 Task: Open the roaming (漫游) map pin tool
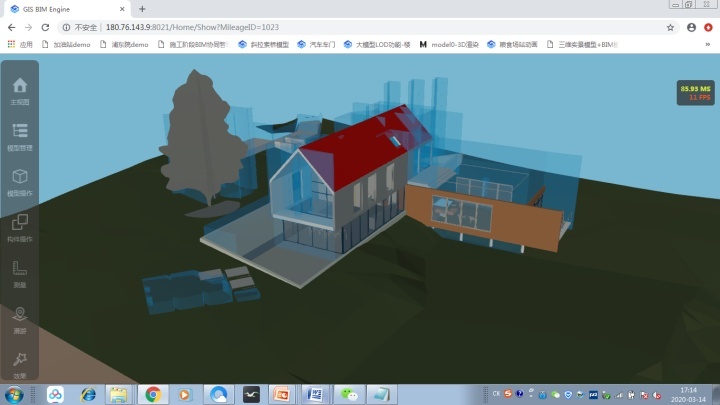(x=20, y=320)
